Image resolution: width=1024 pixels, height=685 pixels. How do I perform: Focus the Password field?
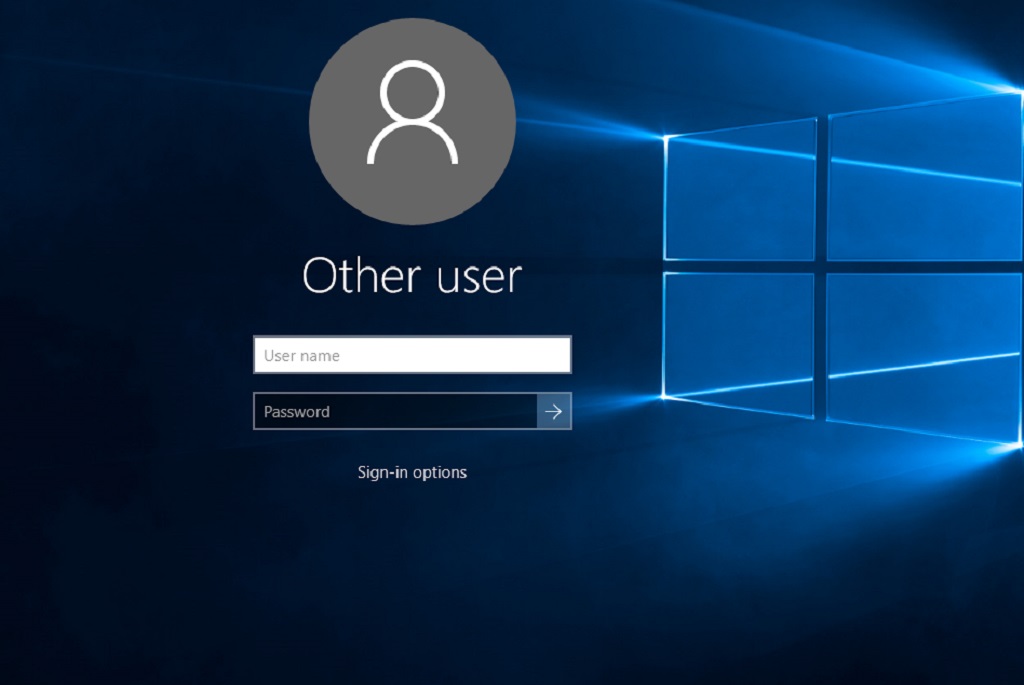coord(395,411)
